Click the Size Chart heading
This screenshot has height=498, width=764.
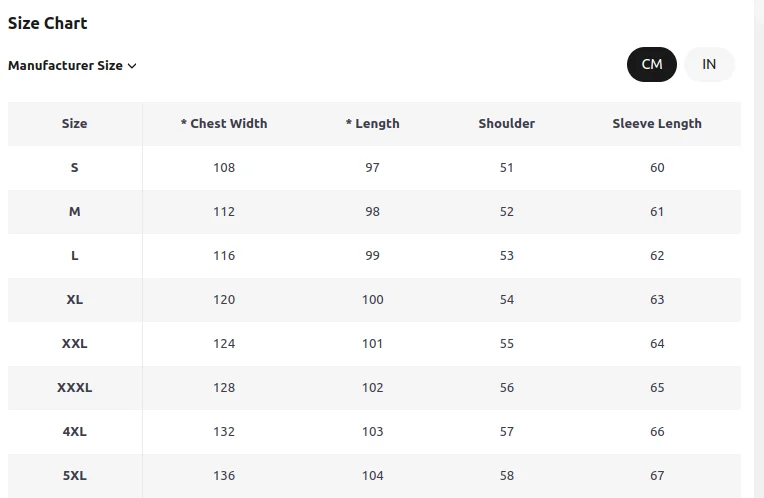coord(47,23)
